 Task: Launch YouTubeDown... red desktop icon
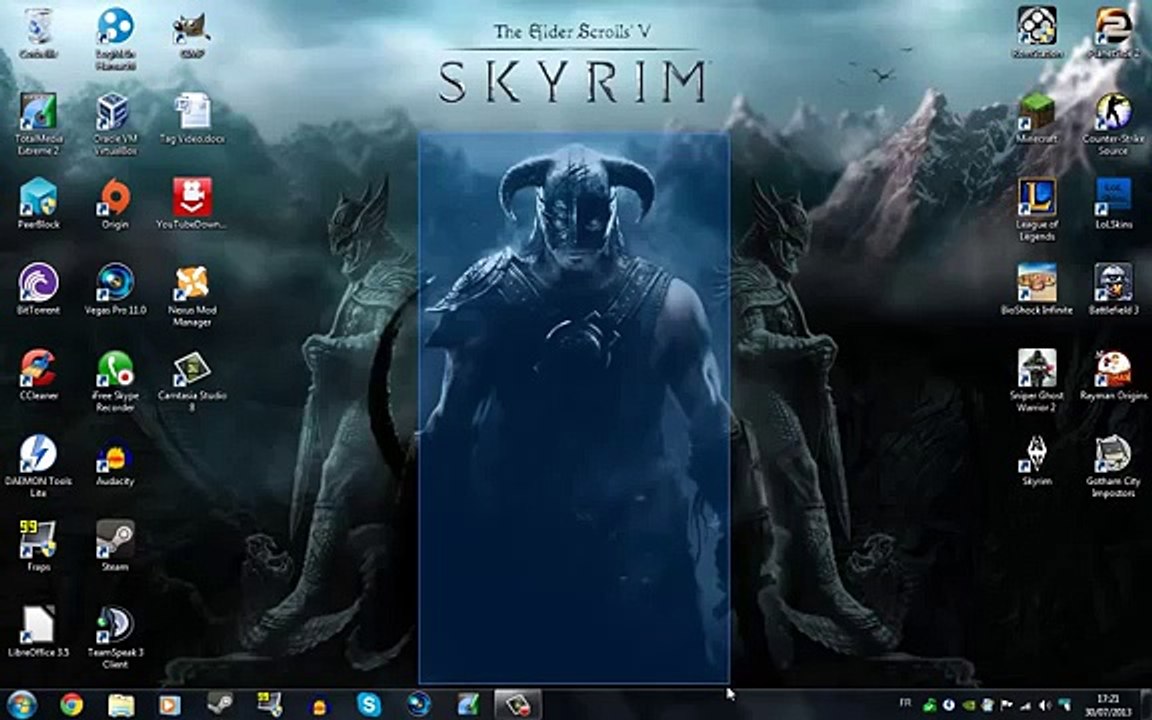tap(192, 203)
